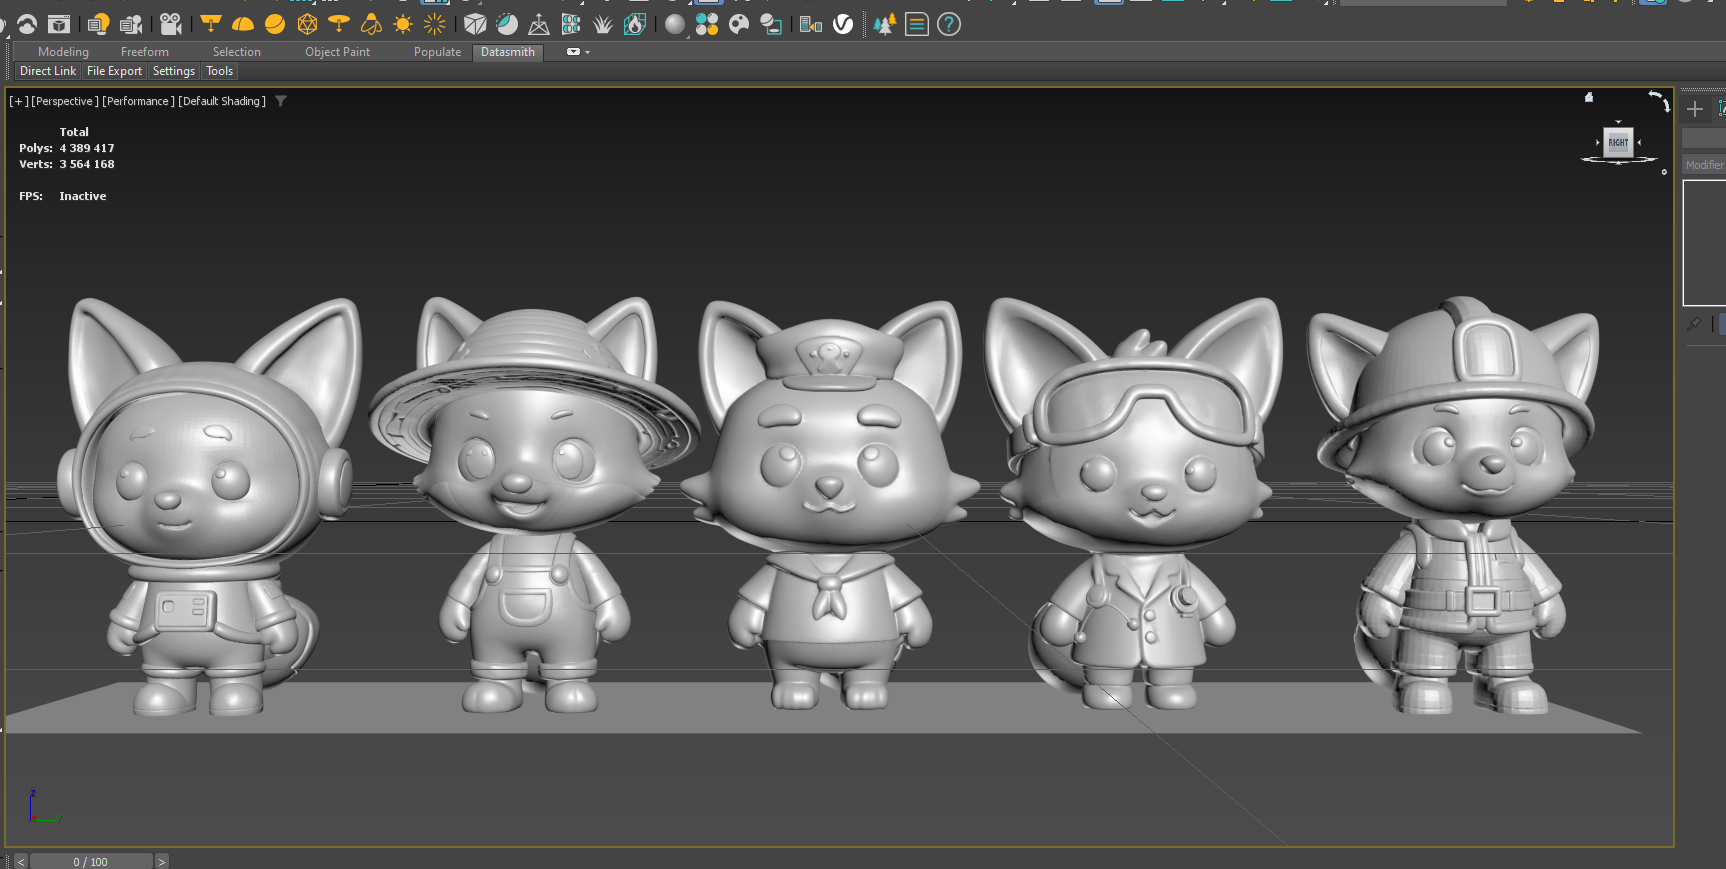This screenshot has width=1726, height=869.
Task: Open Datasmith Settings
Action: click(x=174, y=71)
